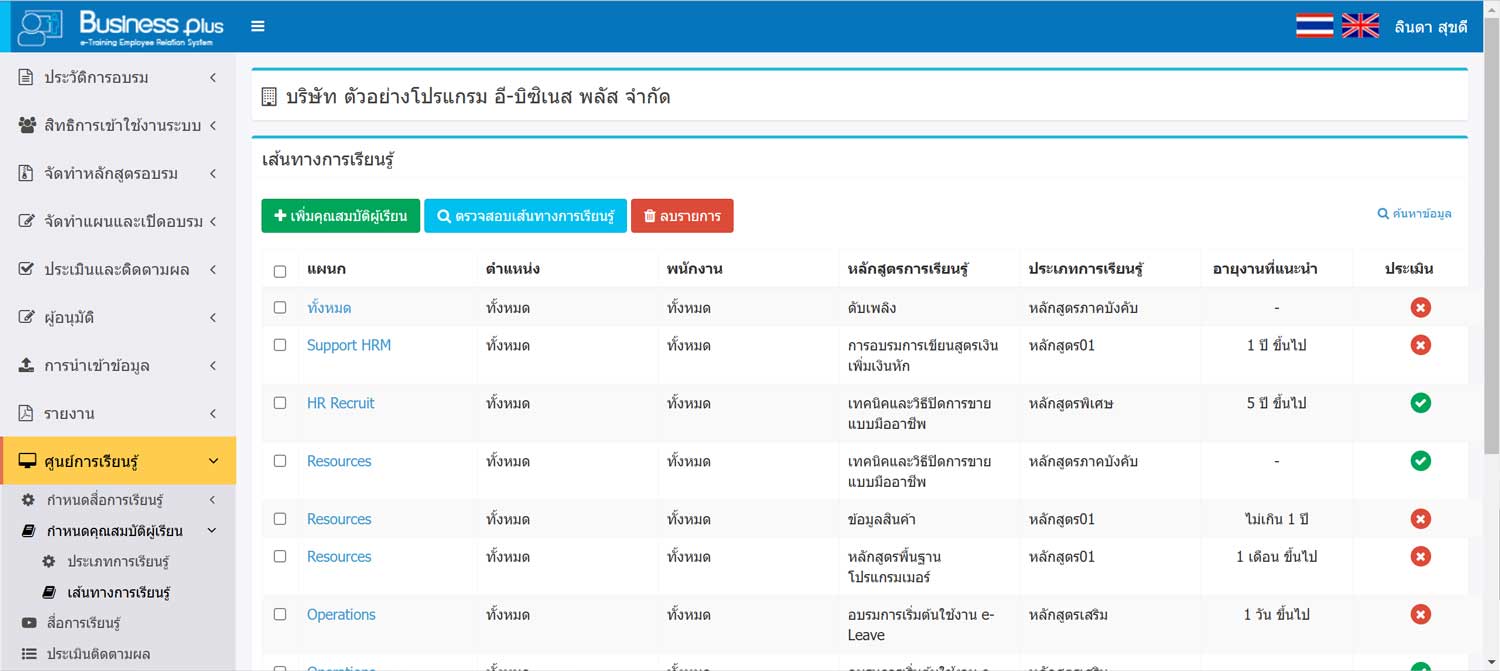
Task: Click the green check icon in HR Recruit row
Action: tap(1420, 403)
